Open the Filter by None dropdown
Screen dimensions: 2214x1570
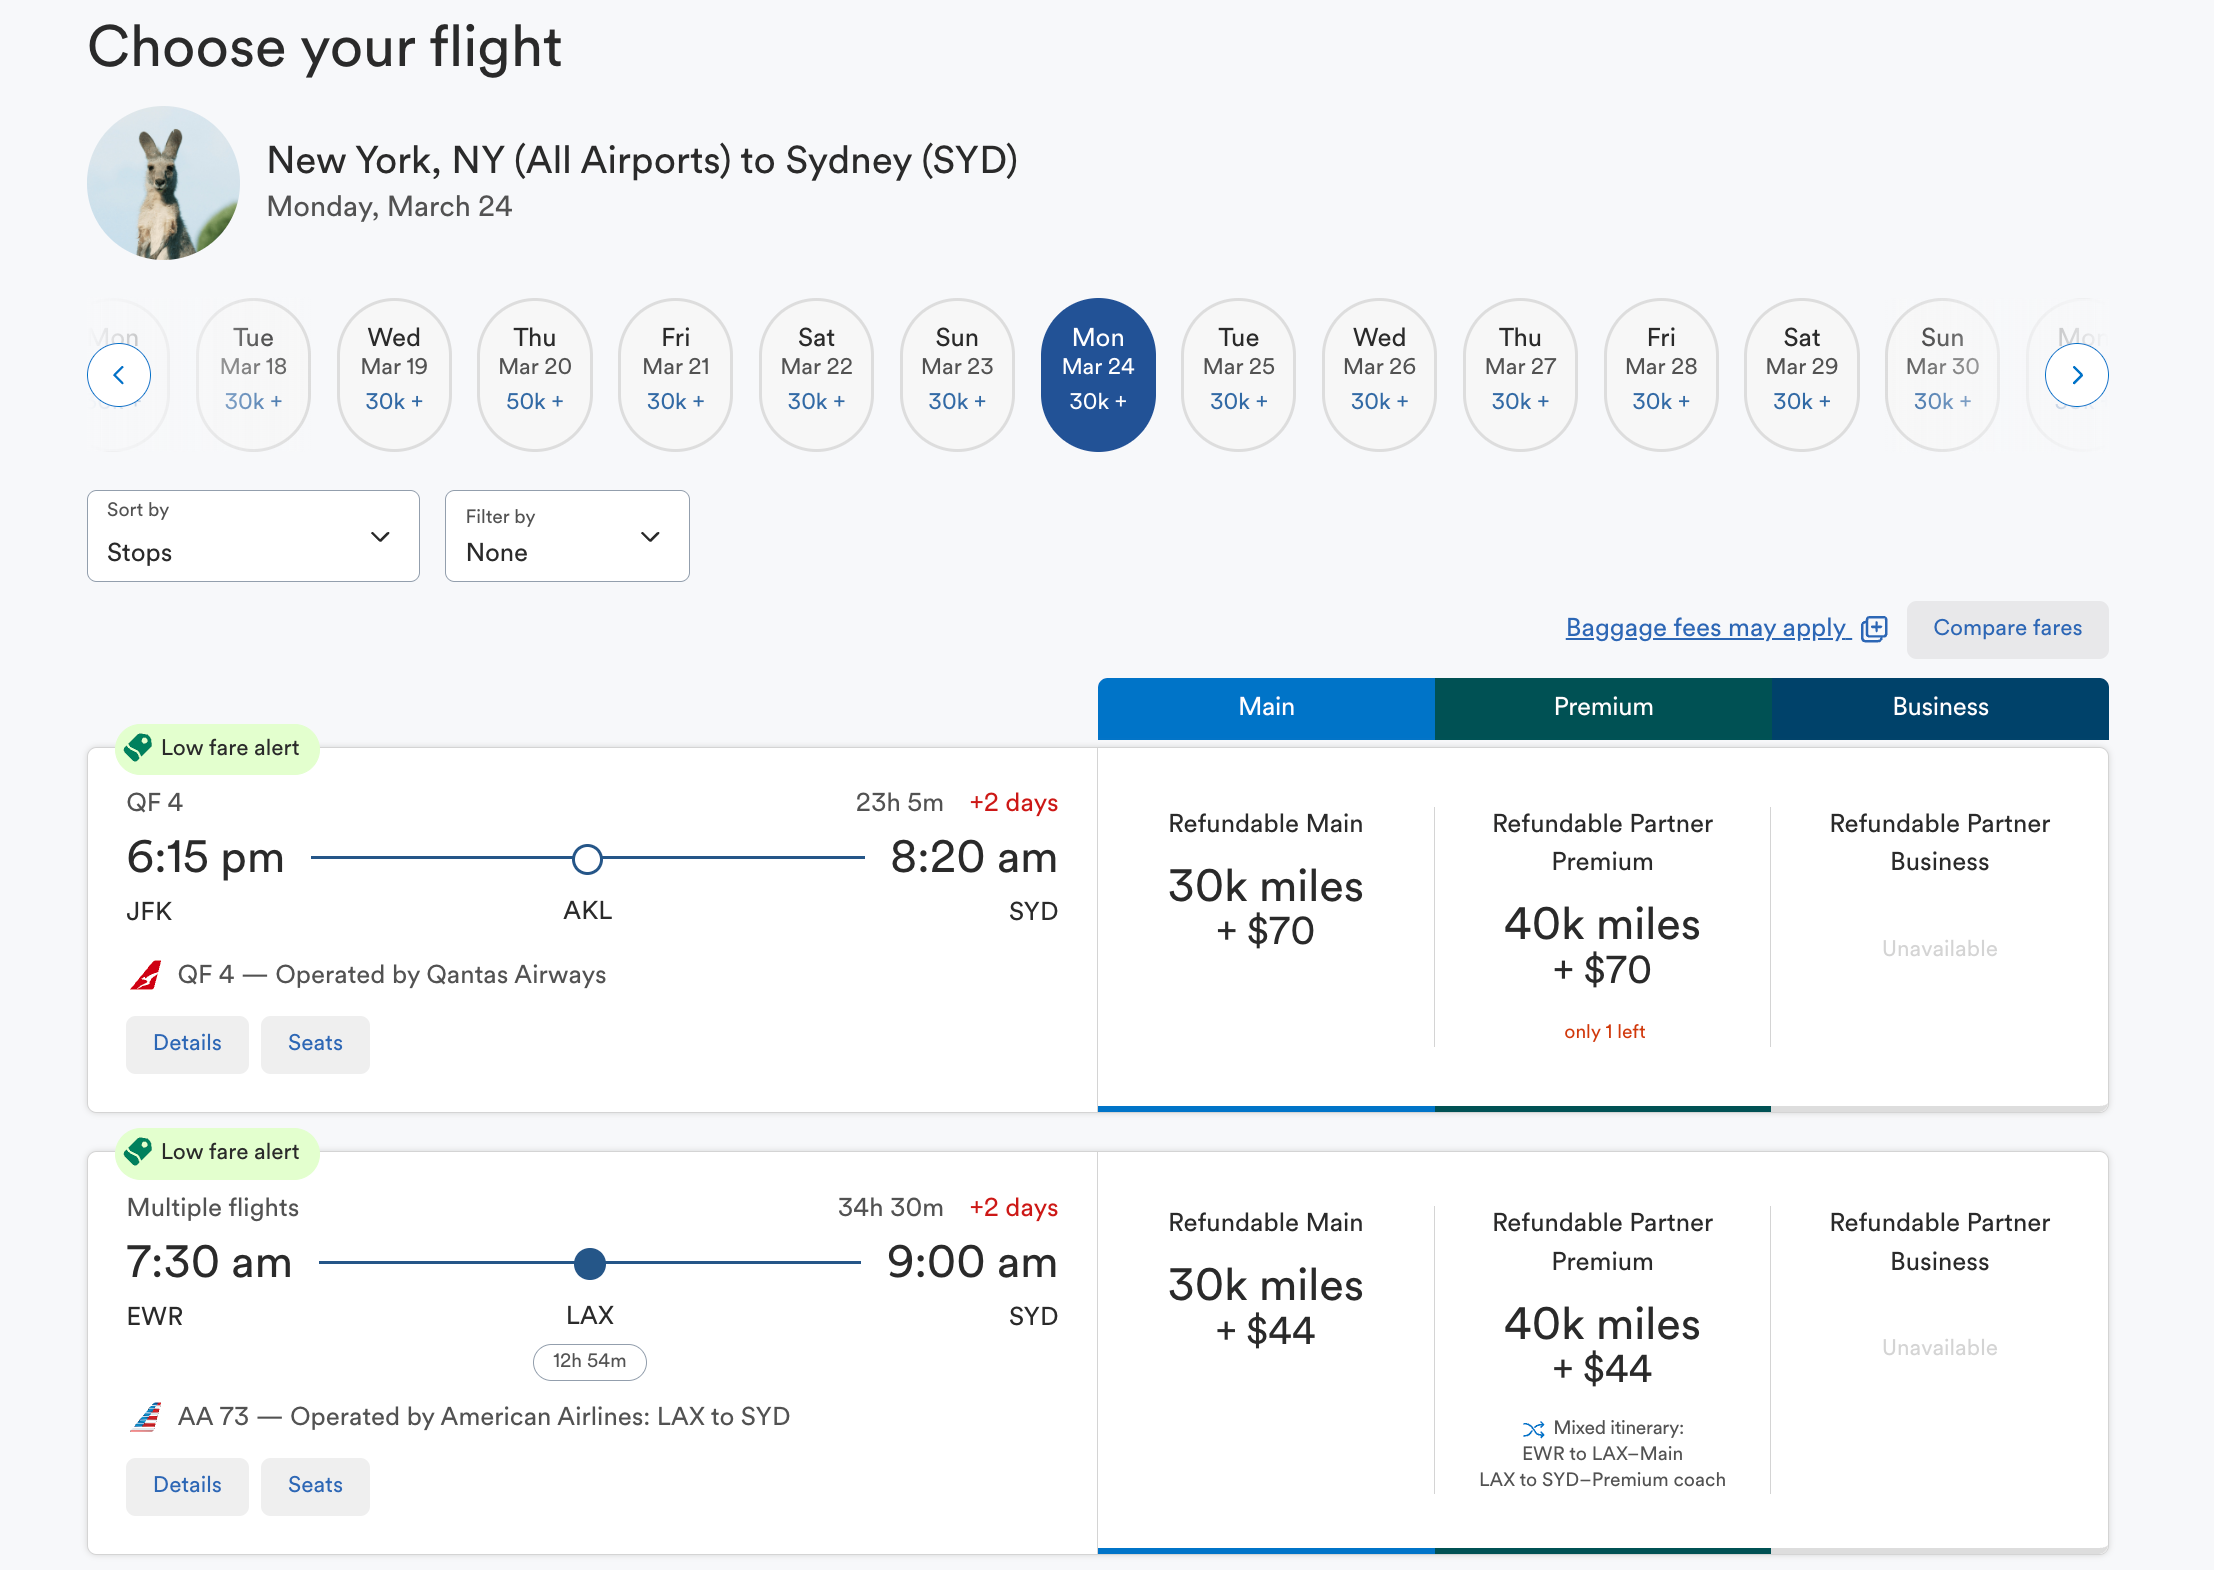pyautogui.click(x=567, y=536)
